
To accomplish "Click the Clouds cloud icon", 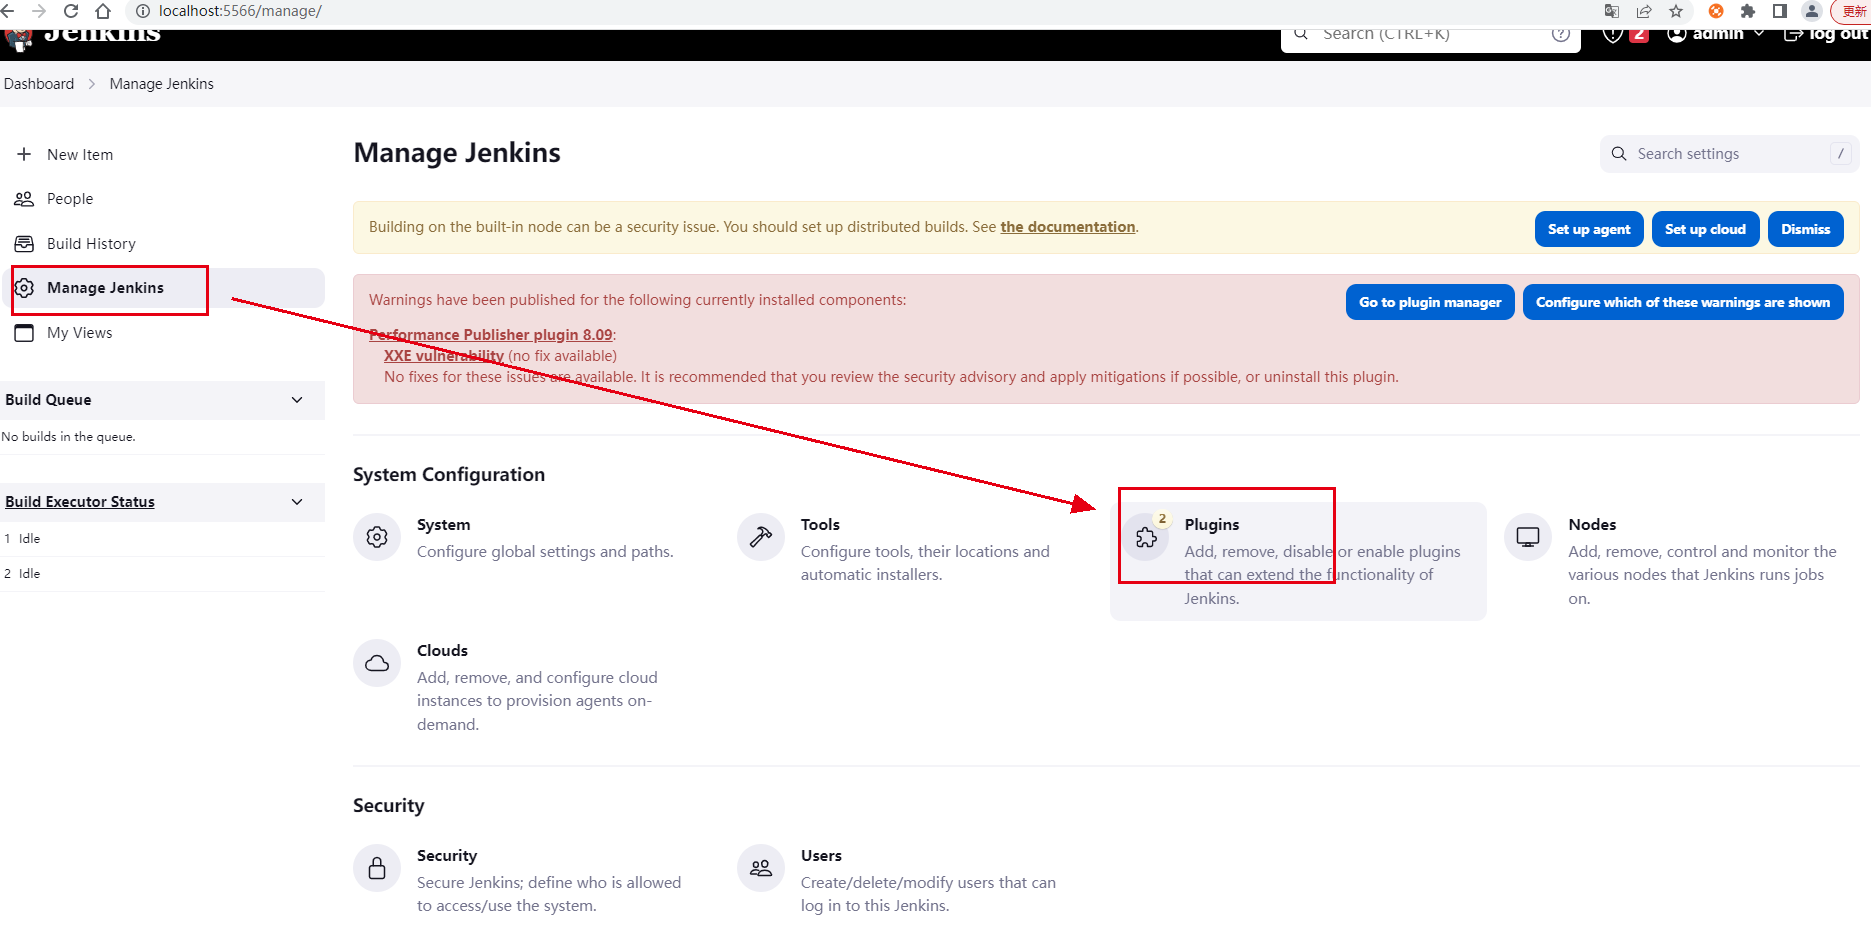I will point(377,663).
